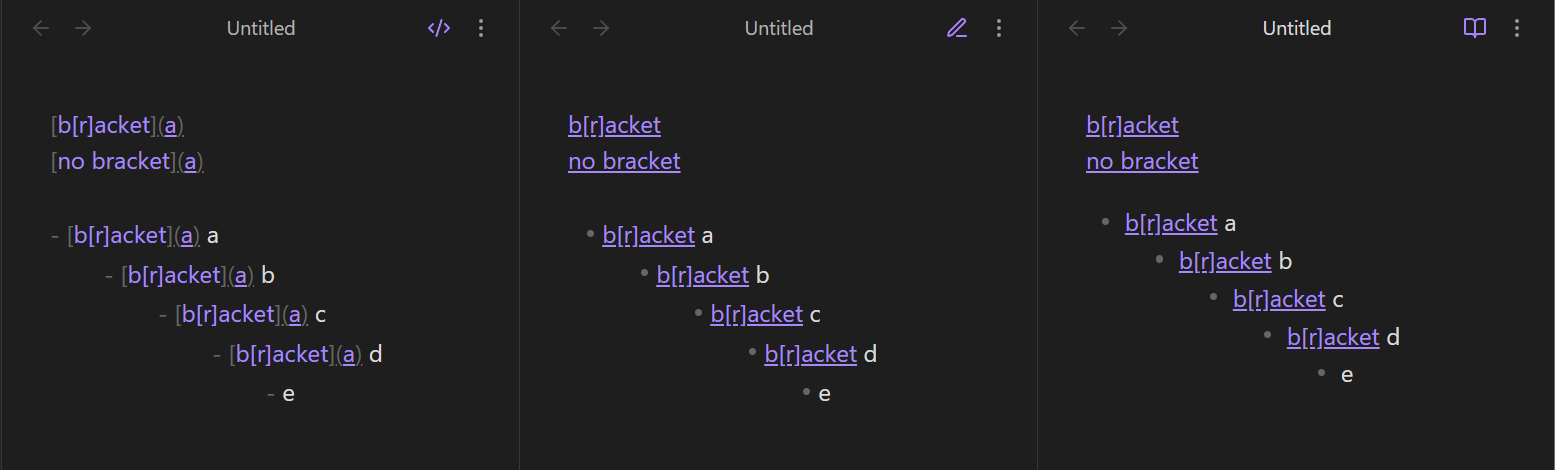
Task: Click the Untitled title in the right pane
Action: [x=1297, y=28]
